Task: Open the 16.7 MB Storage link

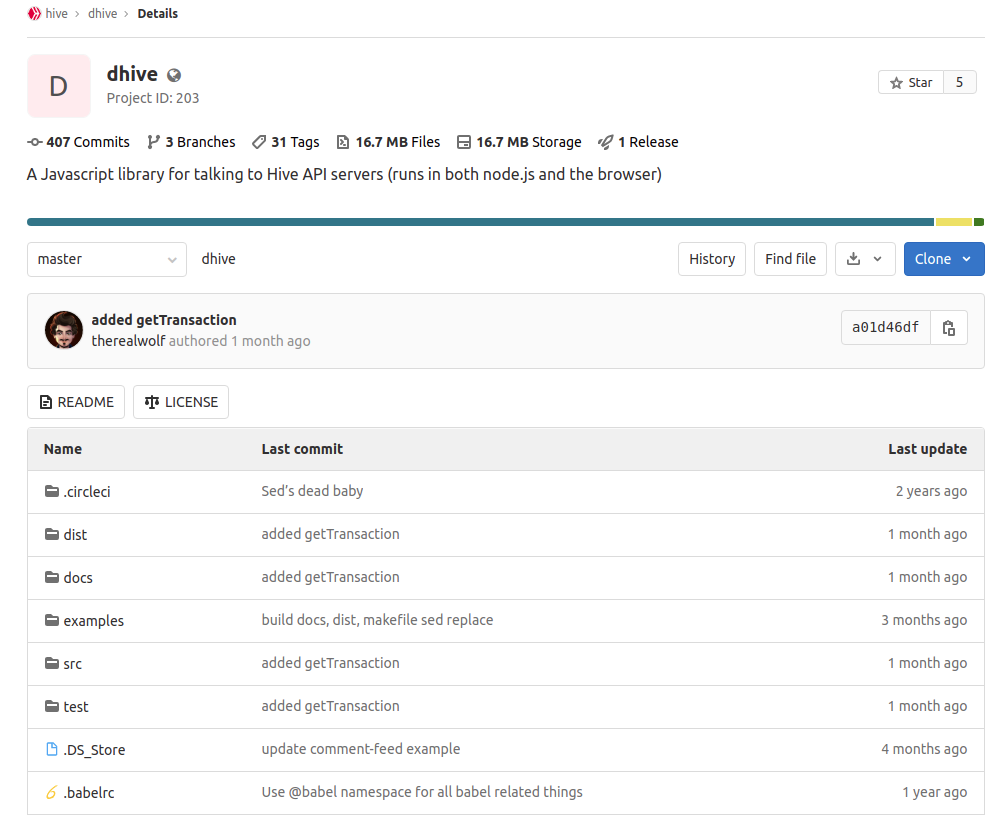Action: click(x=519, y=142)
